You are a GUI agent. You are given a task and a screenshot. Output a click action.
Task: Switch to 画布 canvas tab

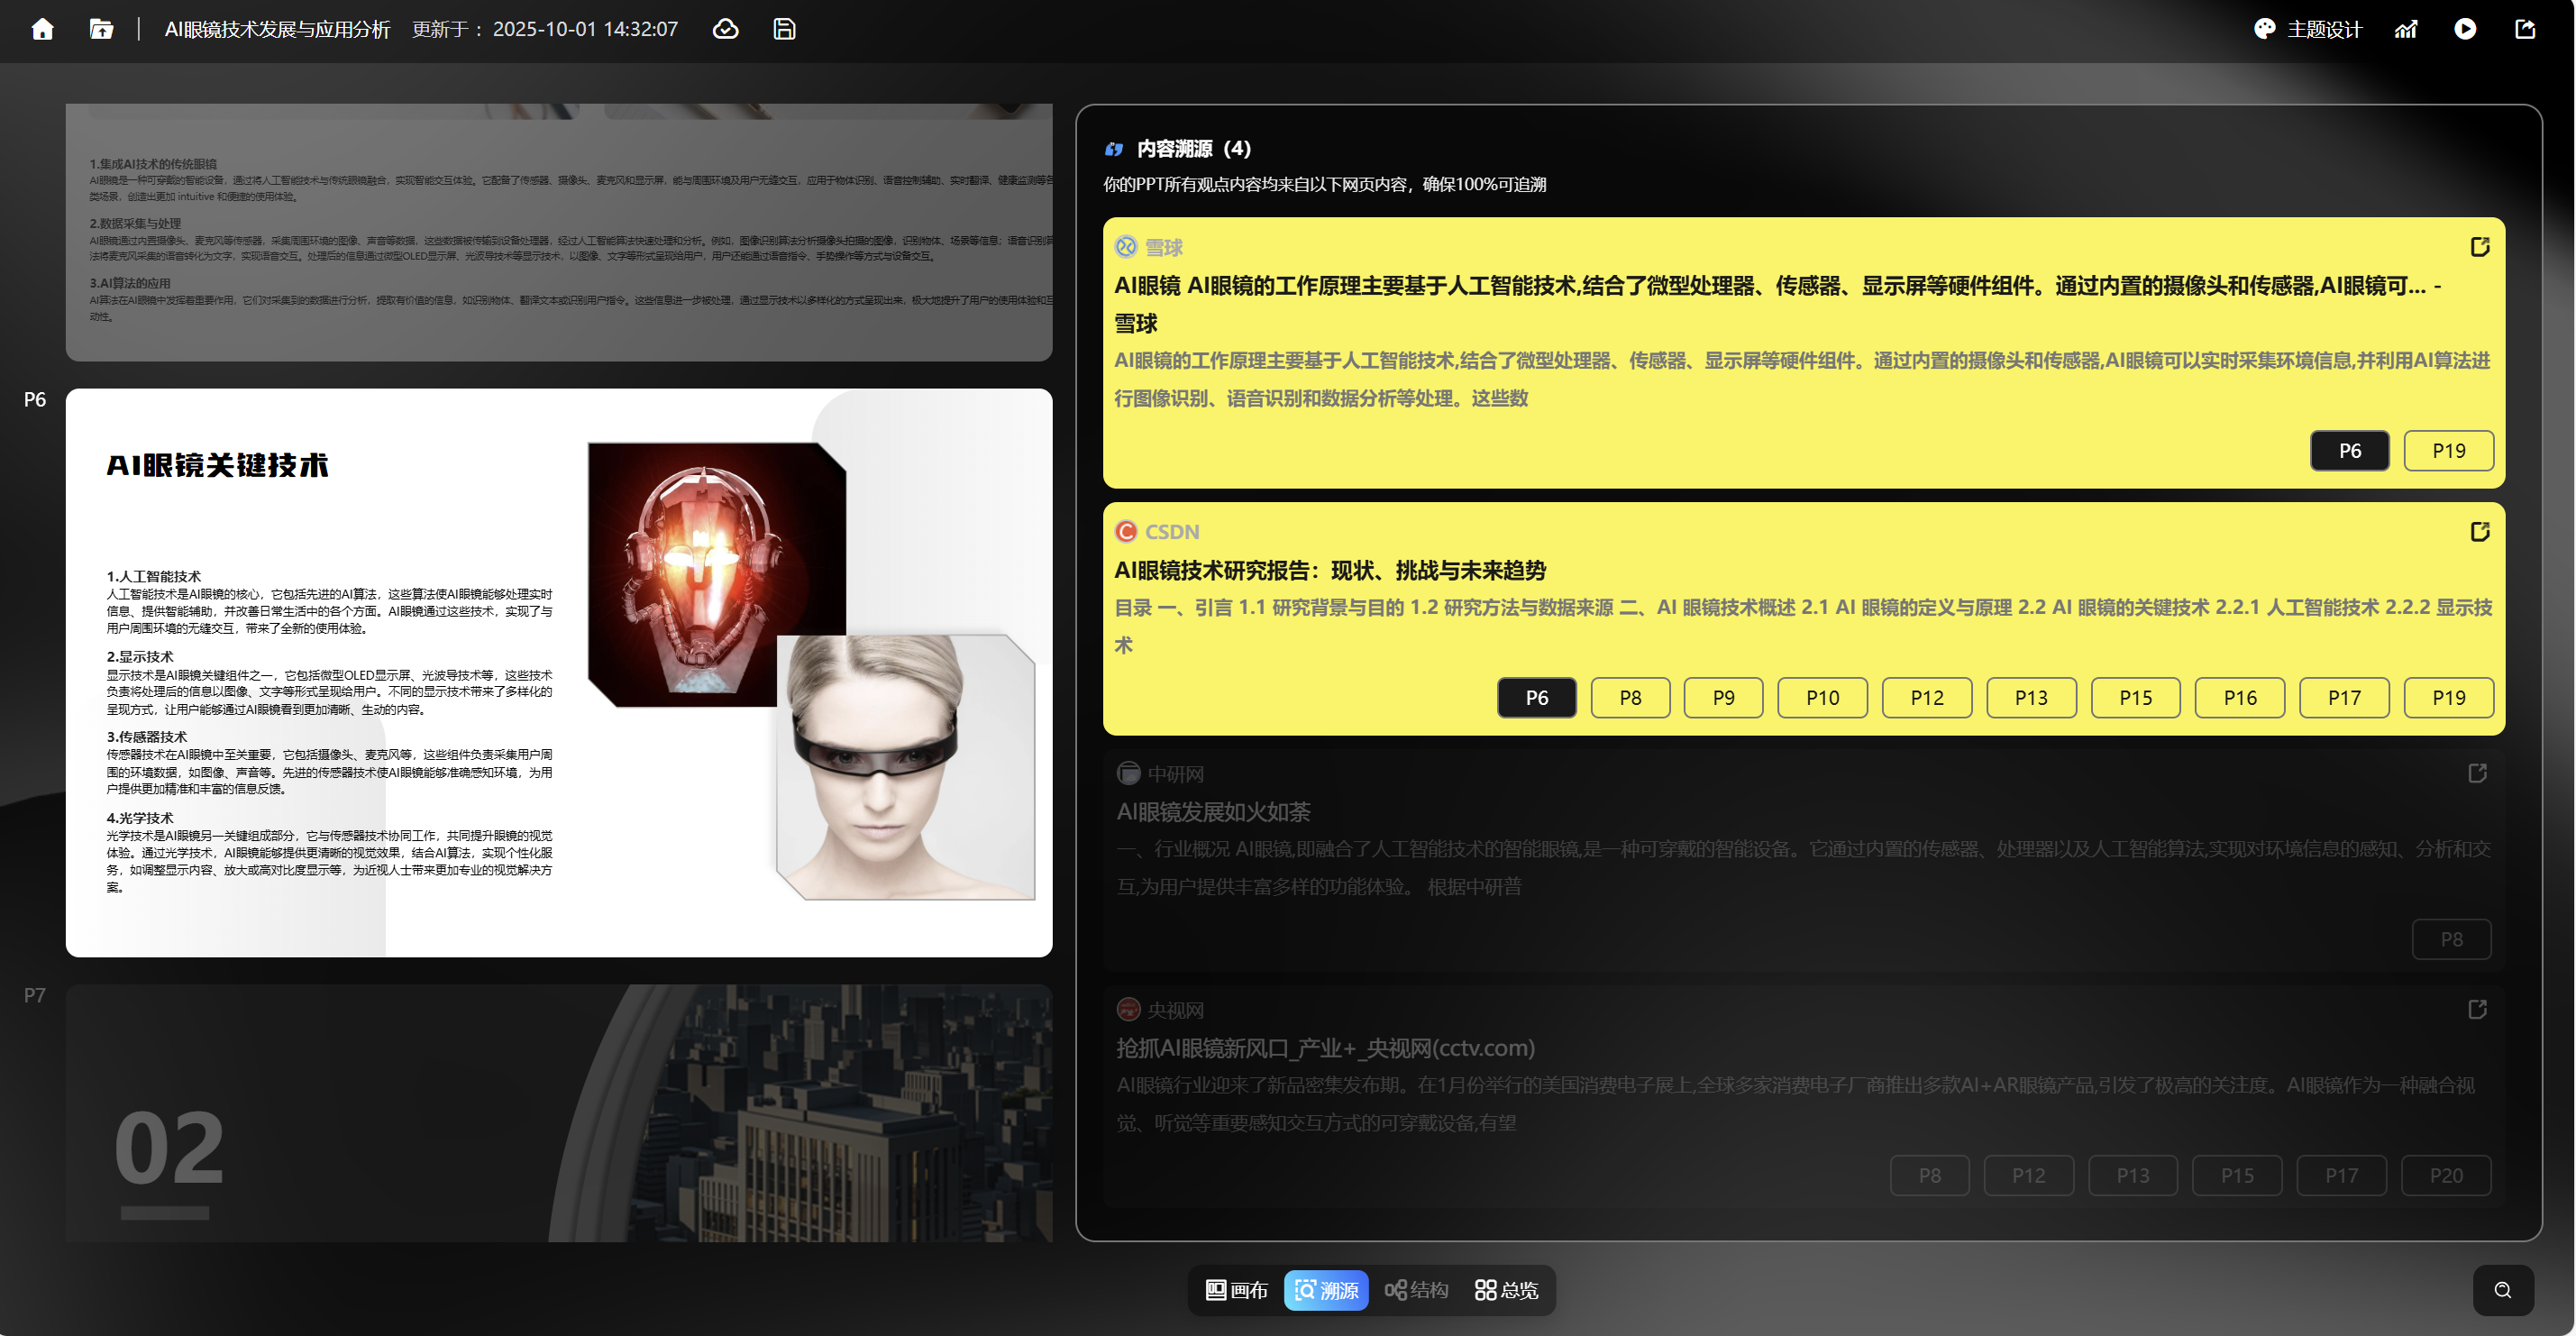(x=1236, y=1290)
